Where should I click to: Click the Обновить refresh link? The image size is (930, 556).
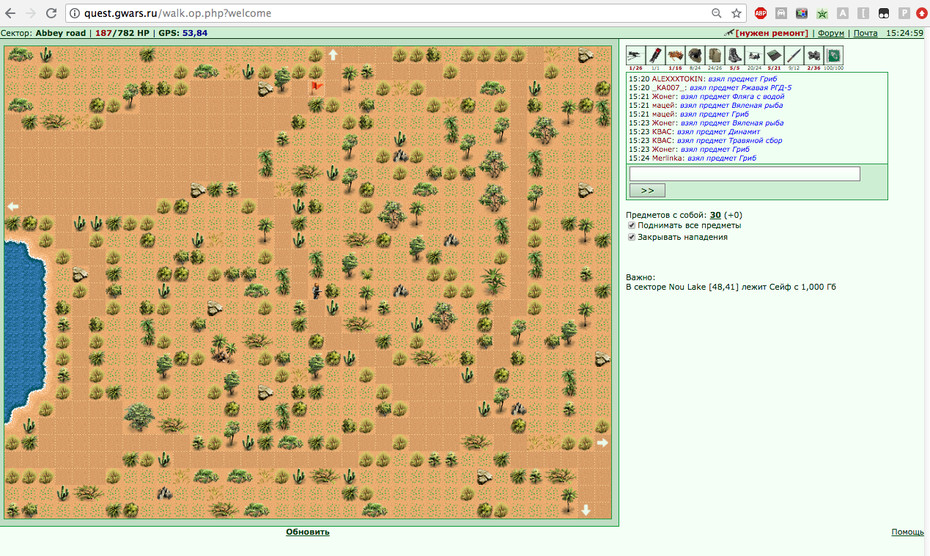click(307, 532)
